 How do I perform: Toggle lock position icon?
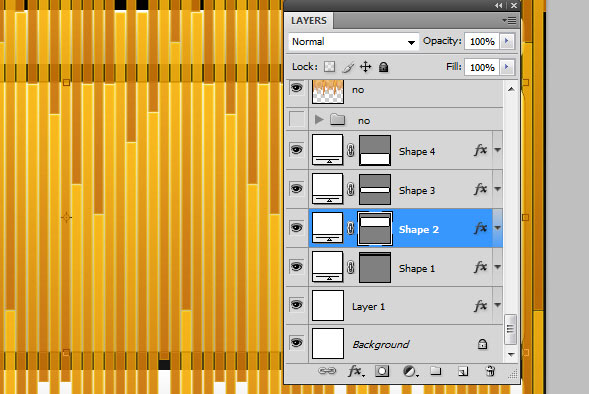pyautogui.click(x=365, y=67)
